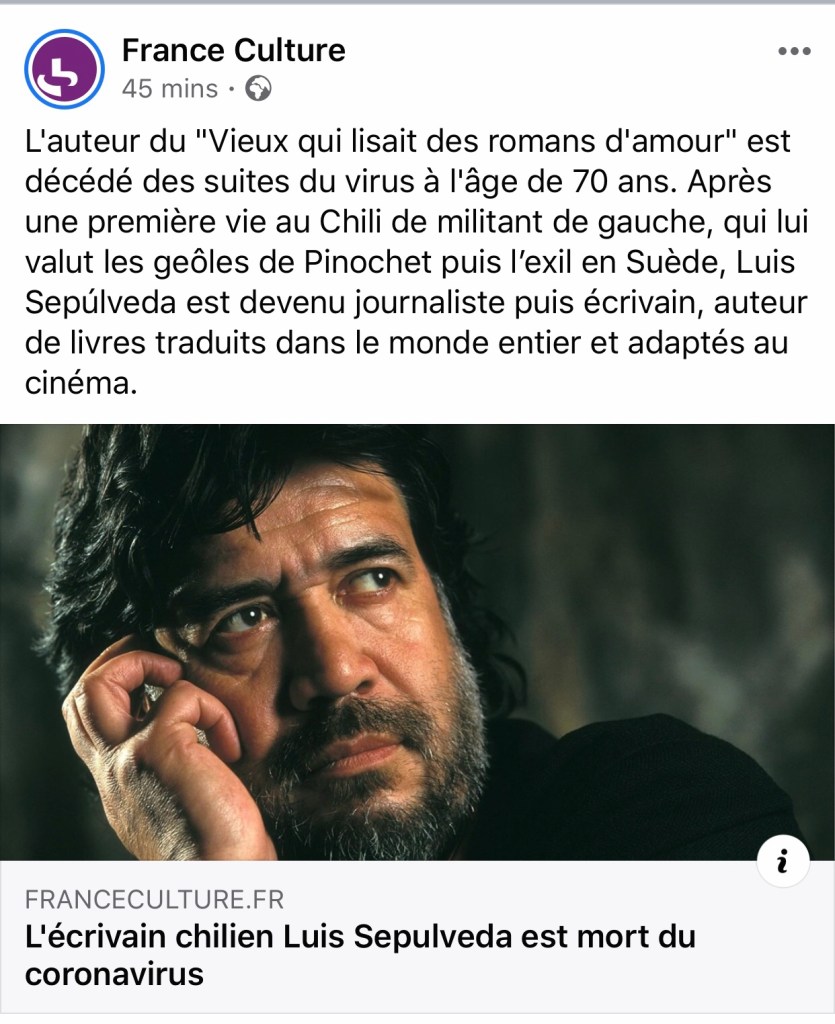This screenshot has width=835, height=1024.
Task: Open the France Culture profile avatar
Action: click(x=64, y=69)
